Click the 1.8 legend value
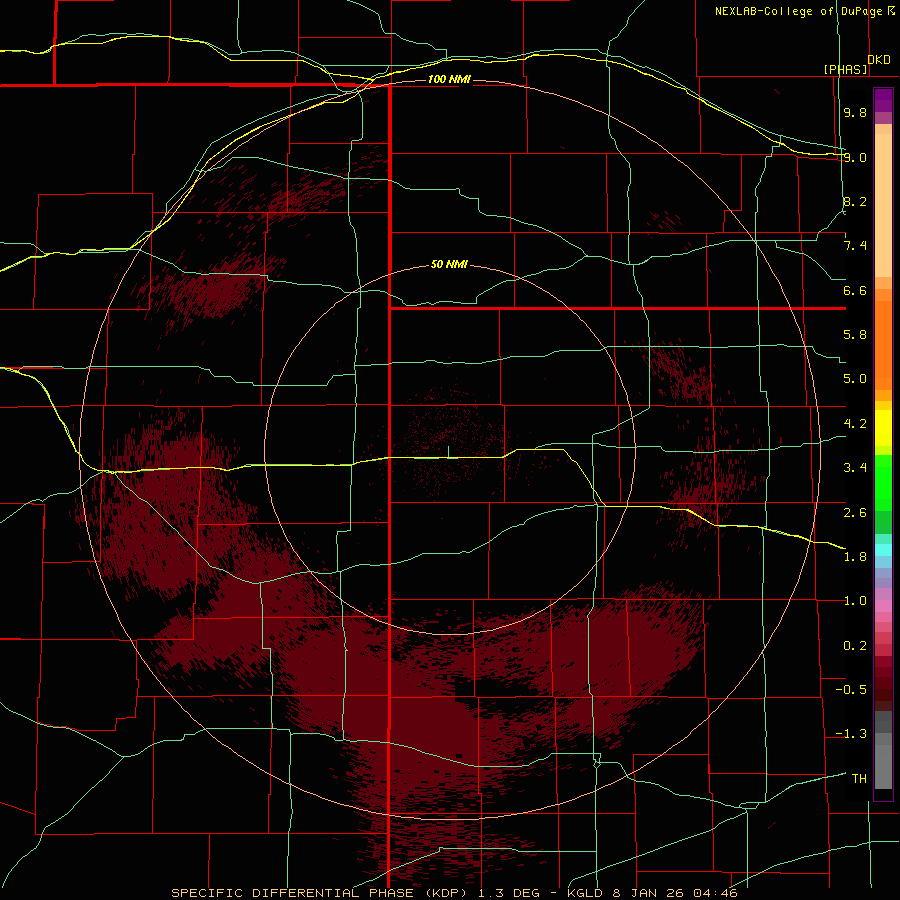The height and width of the screenshot is (900, 900). 855,557
